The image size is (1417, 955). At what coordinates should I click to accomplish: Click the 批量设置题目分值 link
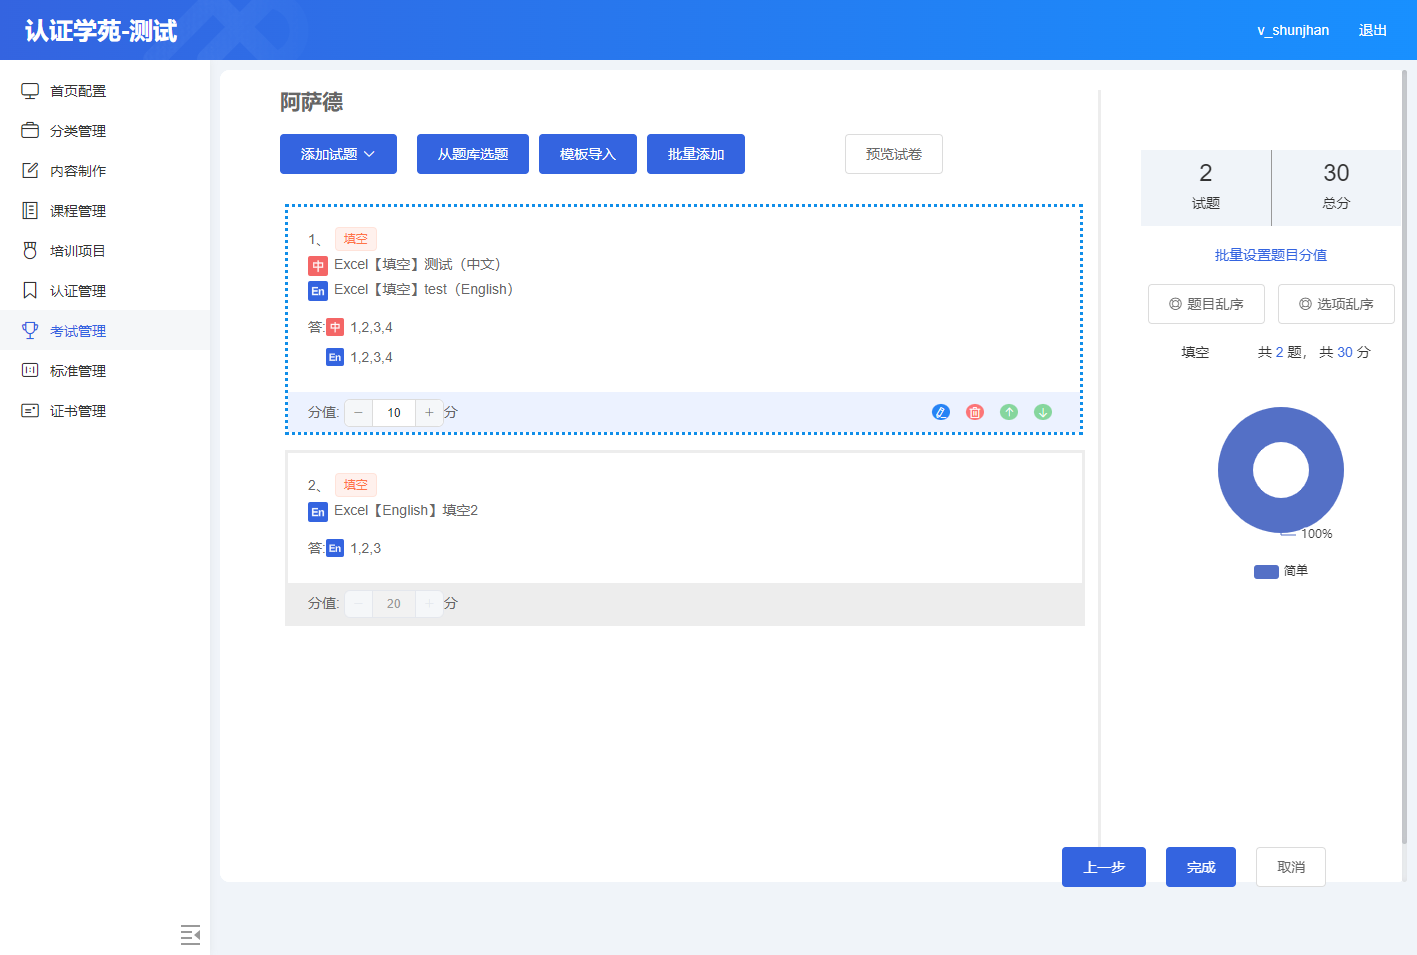click(1271, 255)
